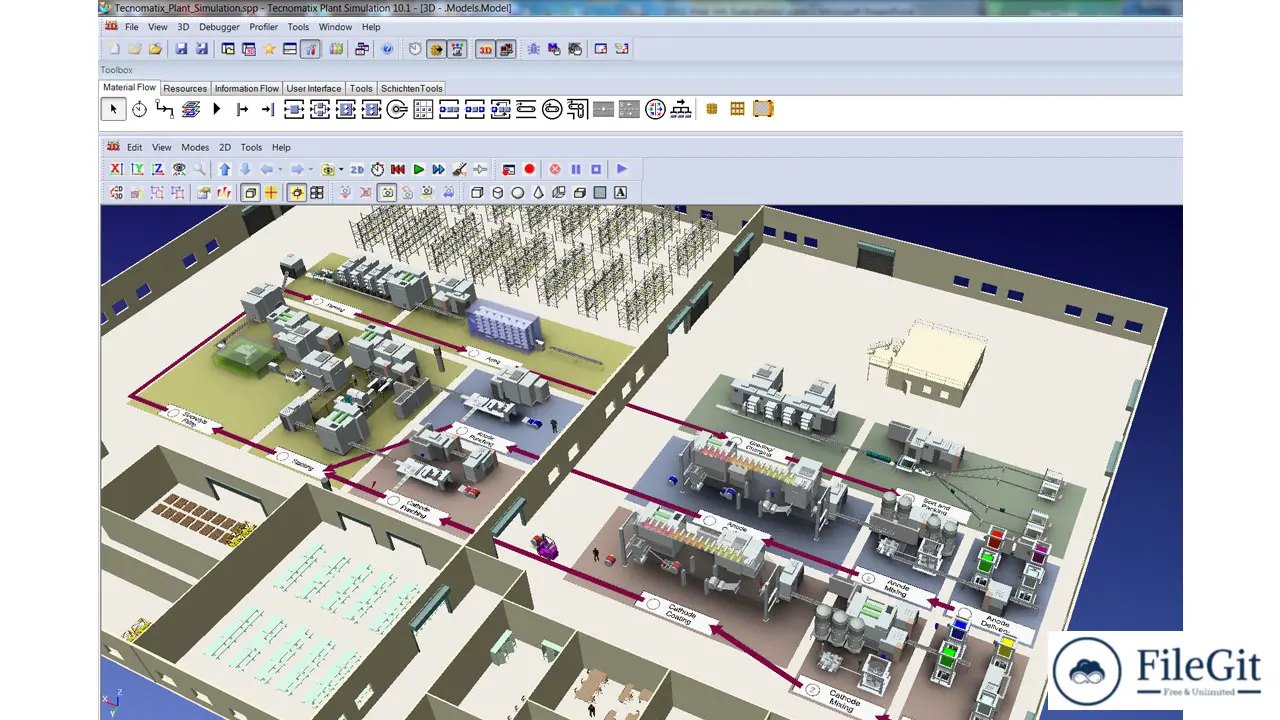Select the Store grid icon in toolbox

(x=423, y=109)
